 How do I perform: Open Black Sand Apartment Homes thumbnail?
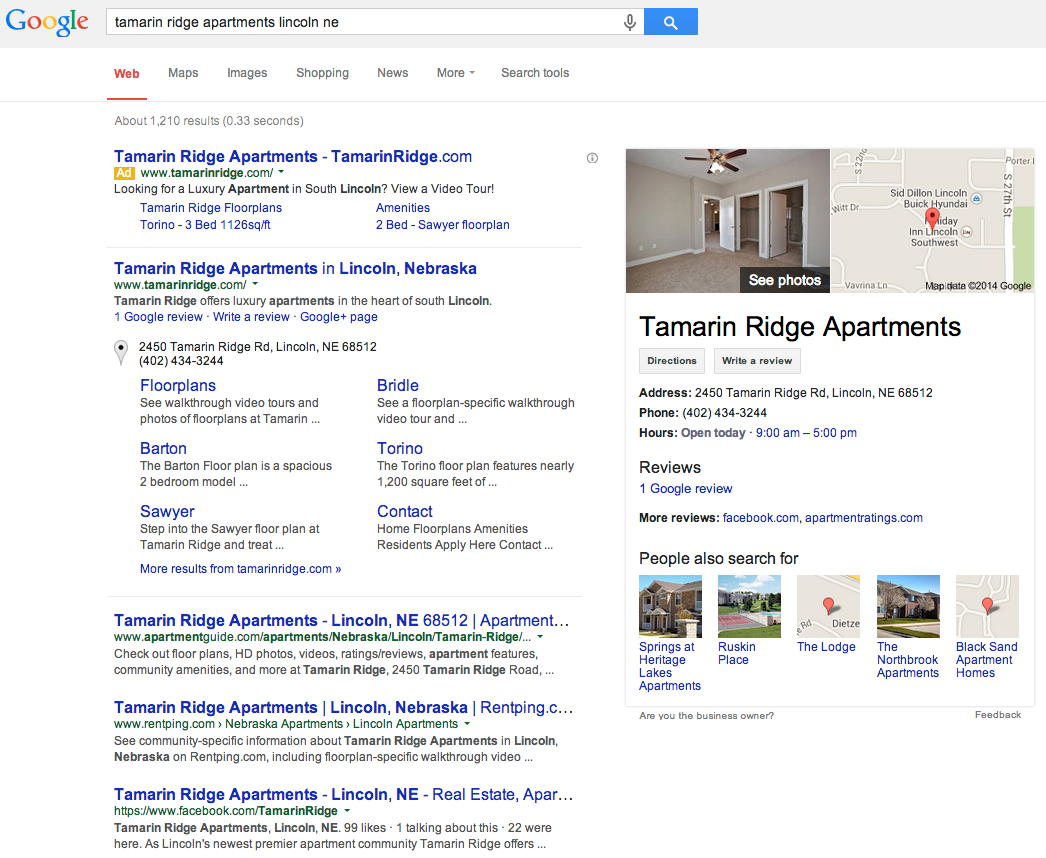987,606
